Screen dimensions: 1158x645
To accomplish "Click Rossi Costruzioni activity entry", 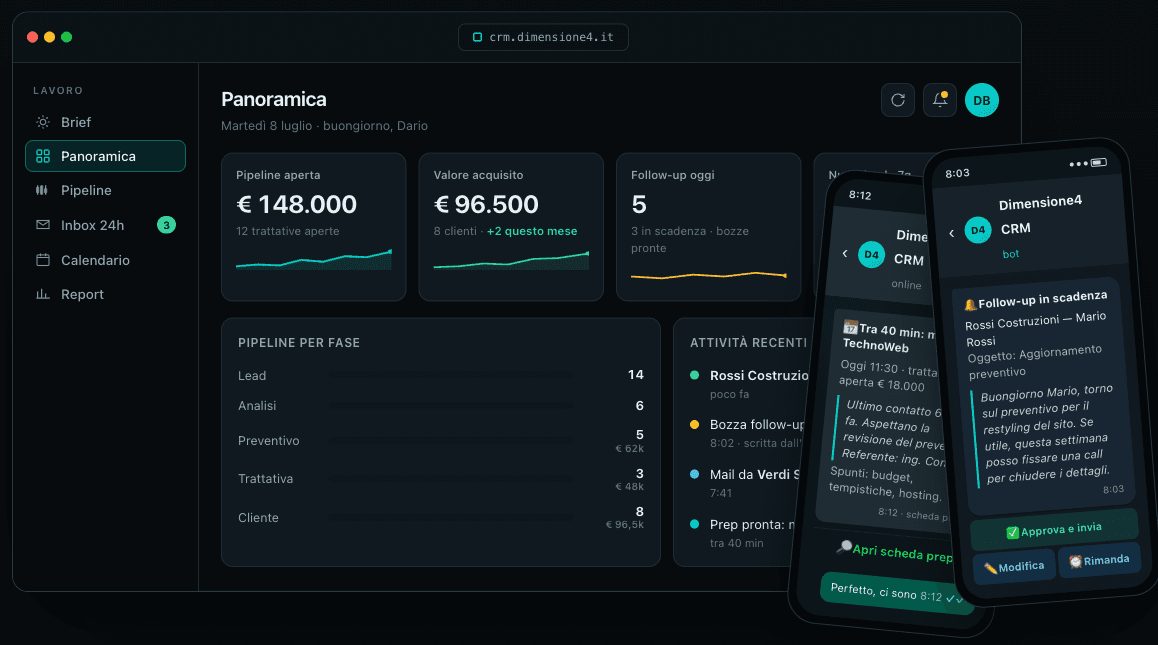I will tap(750, 383).
